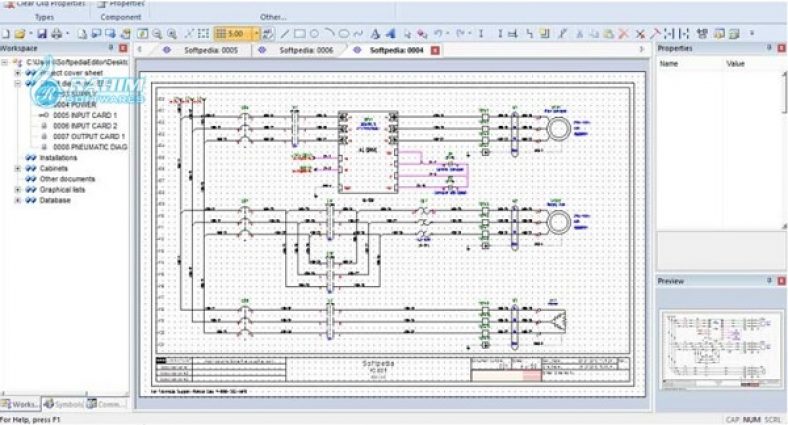Select the Arc drawing tool
788x425 pixels.
click(329, 34)
